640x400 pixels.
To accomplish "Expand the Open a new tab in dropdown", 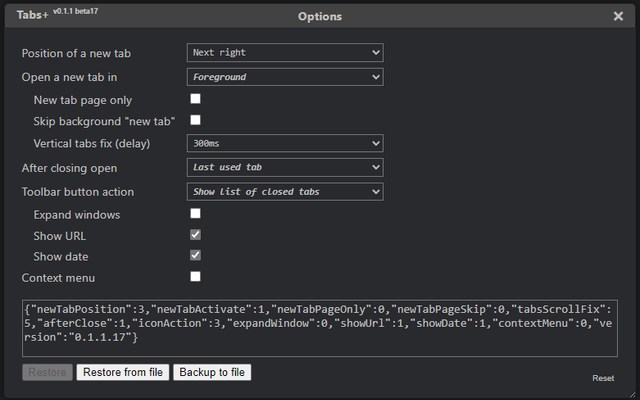I will pyautogui.click(x=285, y=76).
